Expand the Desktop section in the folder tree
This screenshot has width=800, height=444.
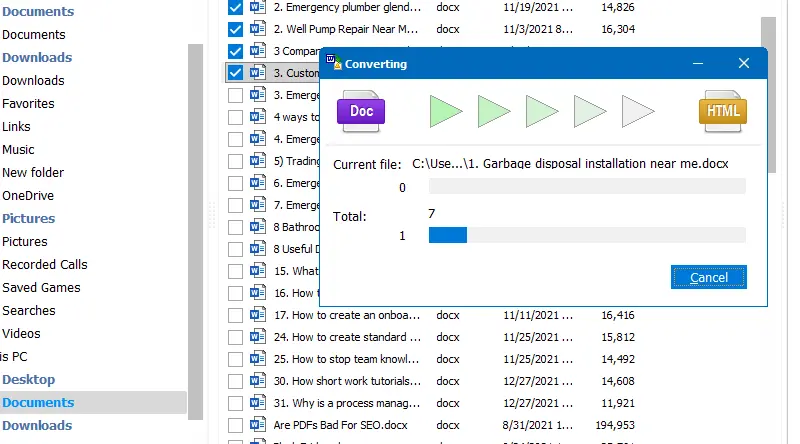coord(28,379)
